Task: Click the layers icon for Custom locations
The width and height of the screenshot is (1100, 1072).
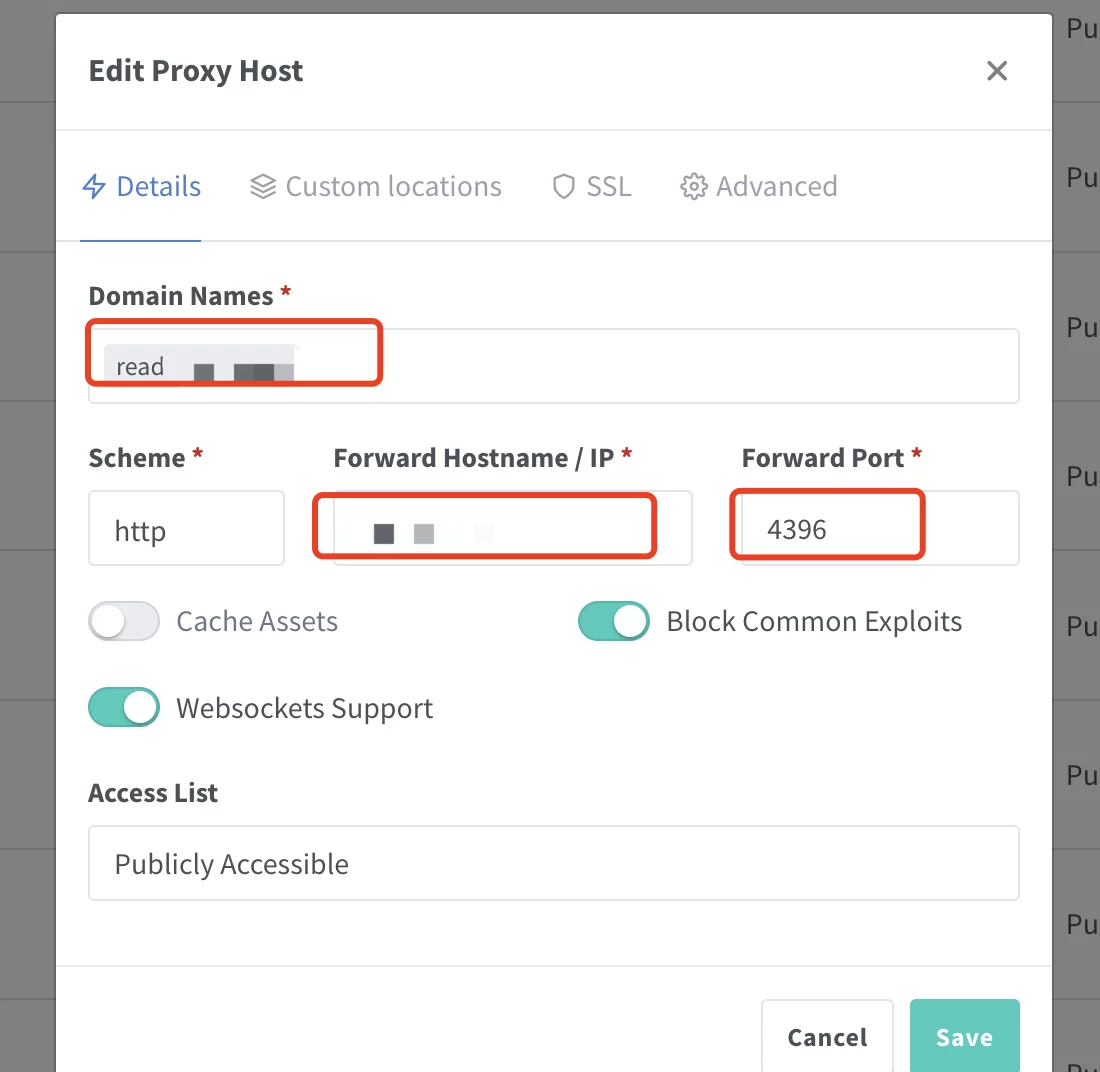Action: click(263, 187)
